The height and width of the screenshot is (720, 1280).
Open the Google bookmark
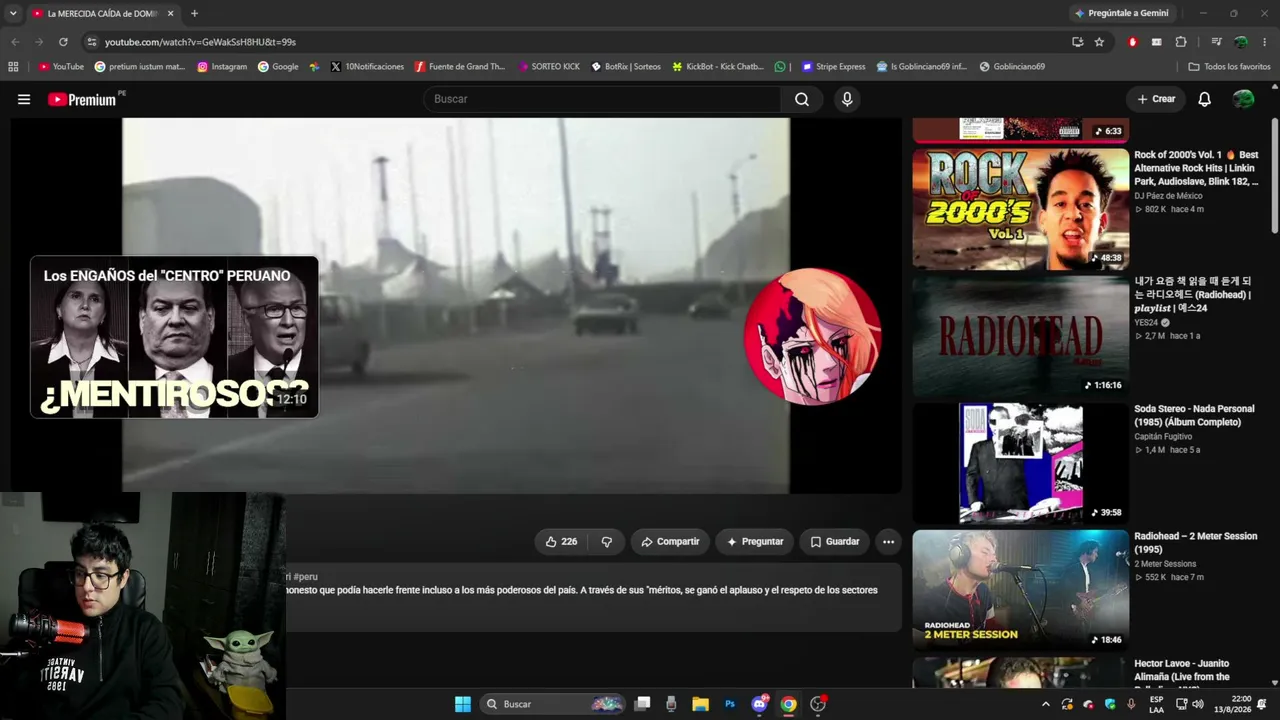pyautogui.click(x=278, y=67)
